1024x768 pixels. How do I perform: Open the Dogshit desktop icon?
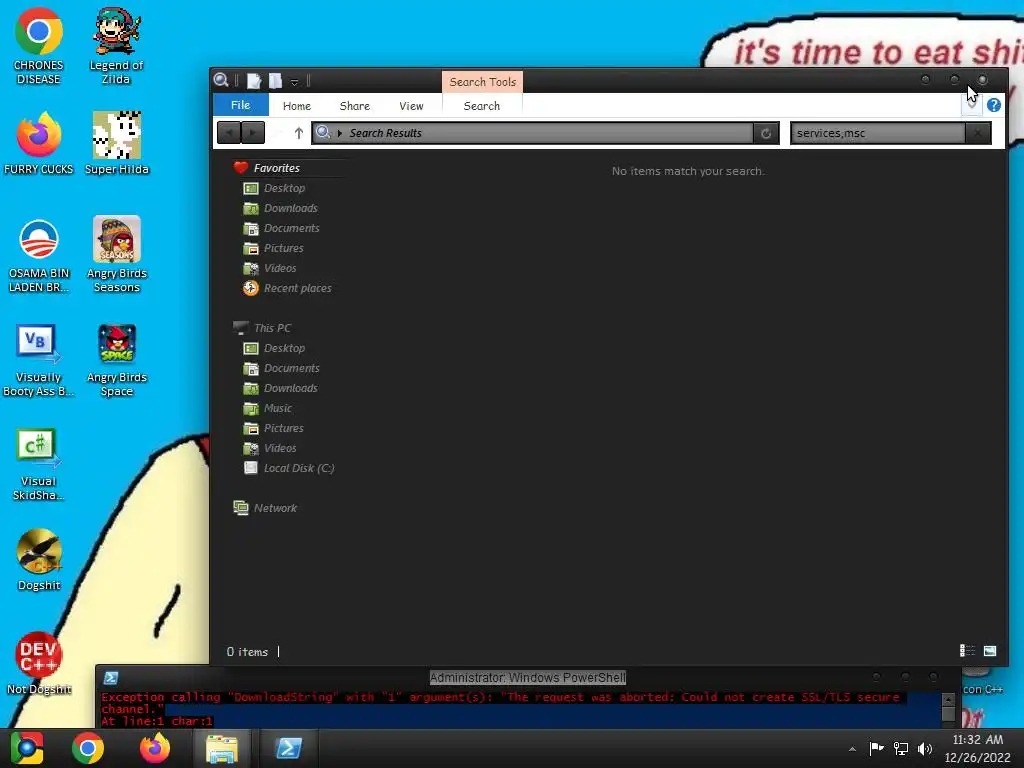click(39, 559)
